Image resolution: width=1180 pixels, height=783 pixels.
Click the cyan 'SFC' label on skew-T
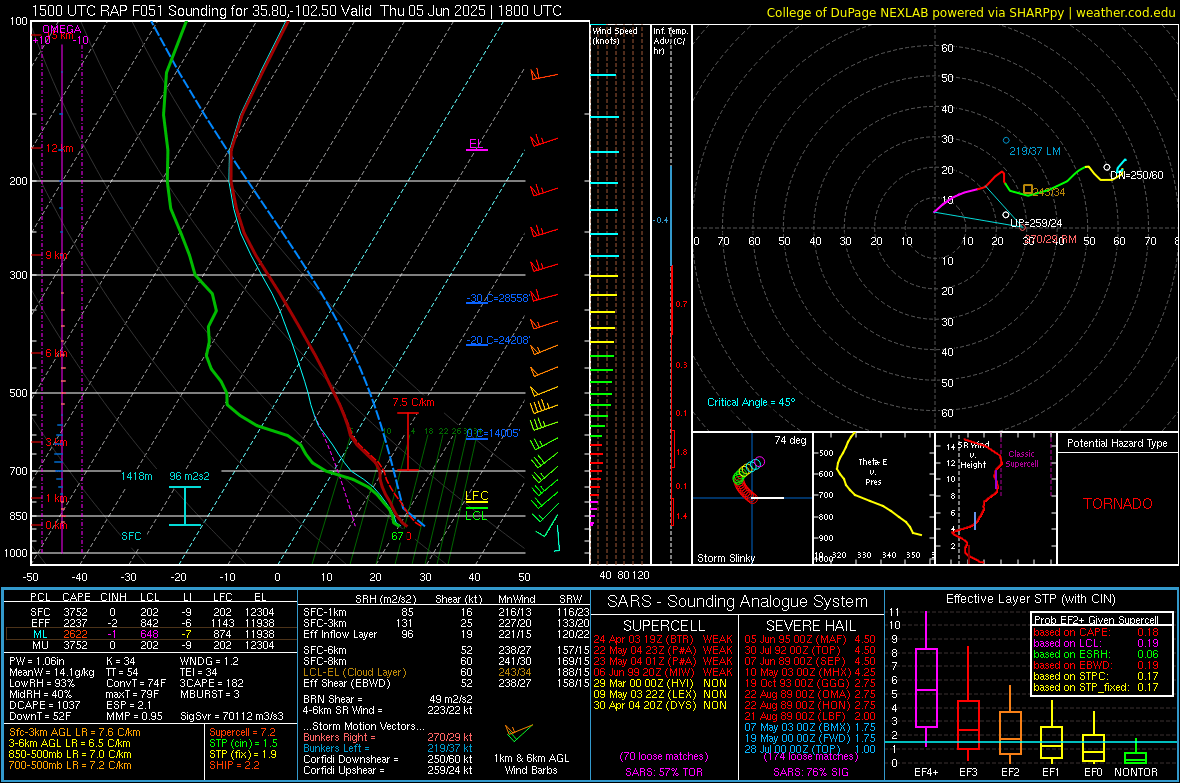click(131, 536)
